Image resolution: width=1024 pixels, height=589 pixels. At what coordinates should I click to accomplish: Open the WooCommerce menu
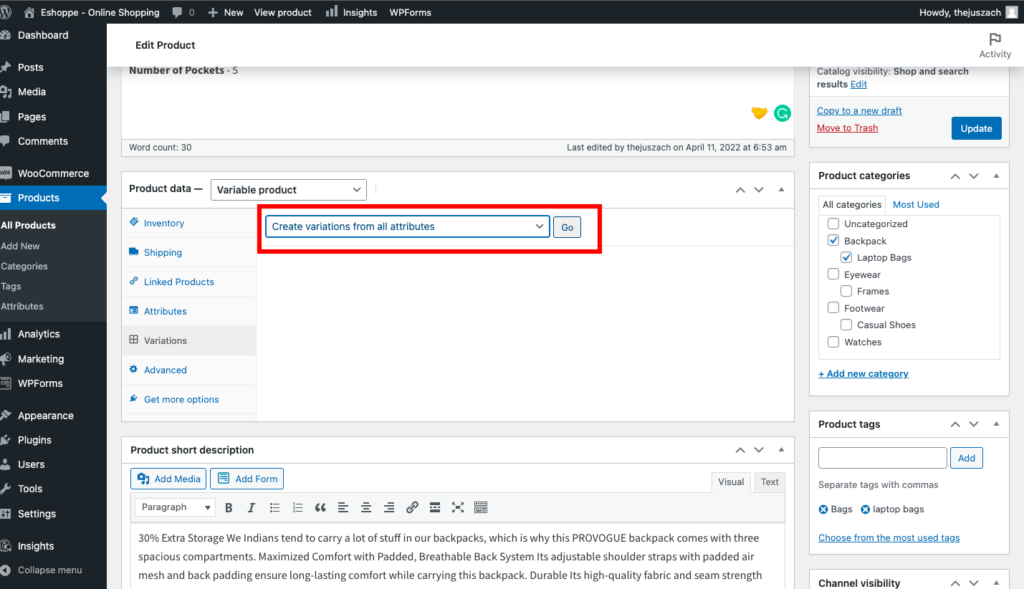(53, 173)
